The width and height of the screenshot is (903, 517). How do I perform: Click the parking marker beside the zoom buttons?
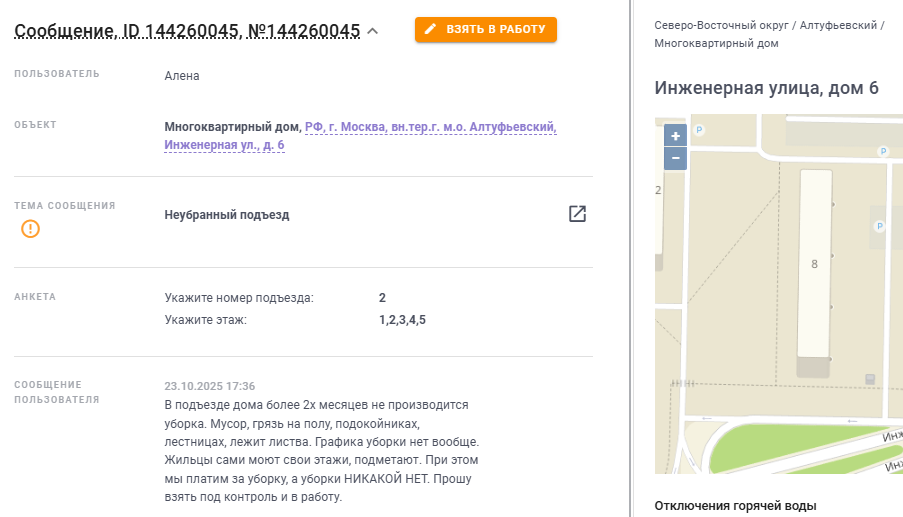pos(699,129)
